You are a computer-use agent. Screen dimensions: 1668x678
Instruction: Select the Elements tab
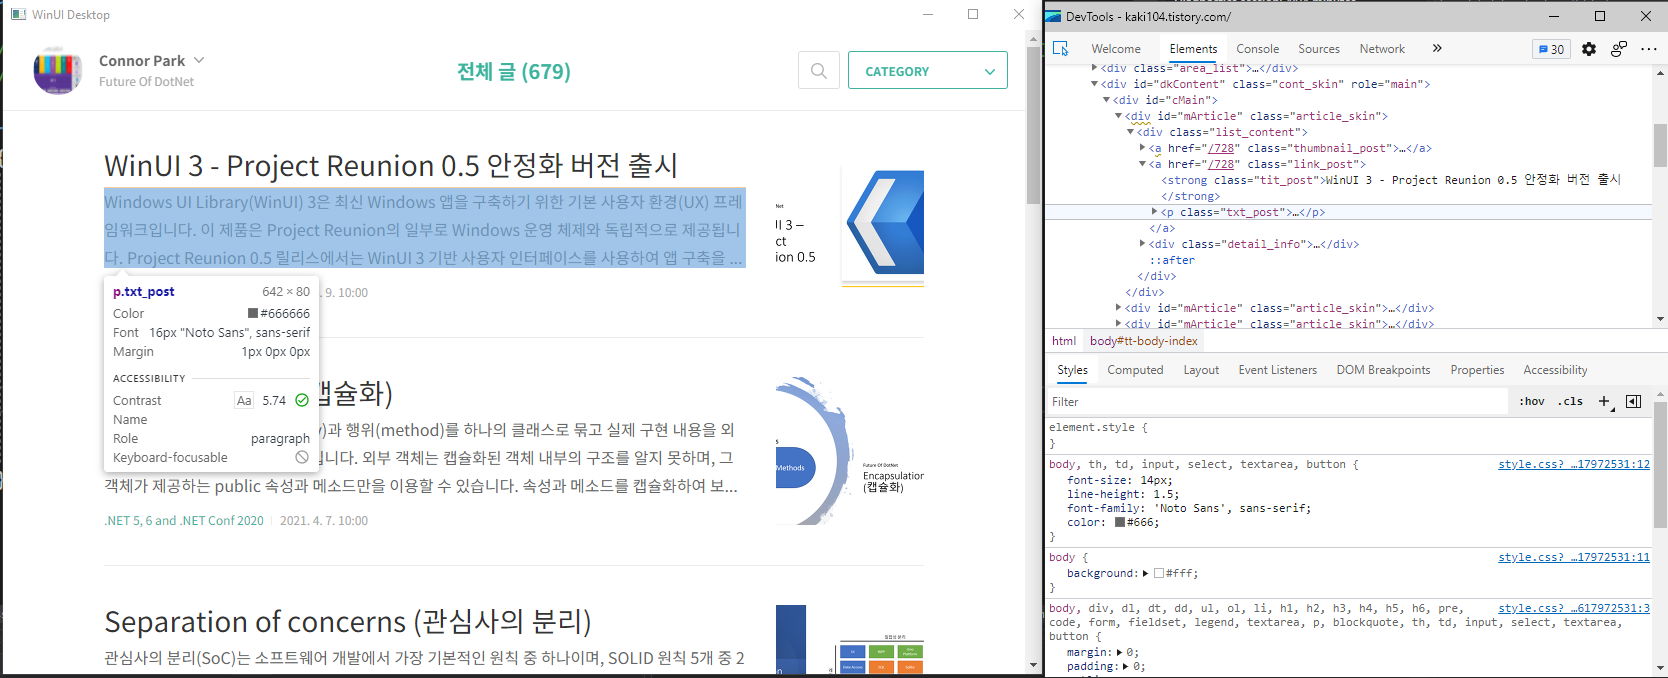(1193, 48)
